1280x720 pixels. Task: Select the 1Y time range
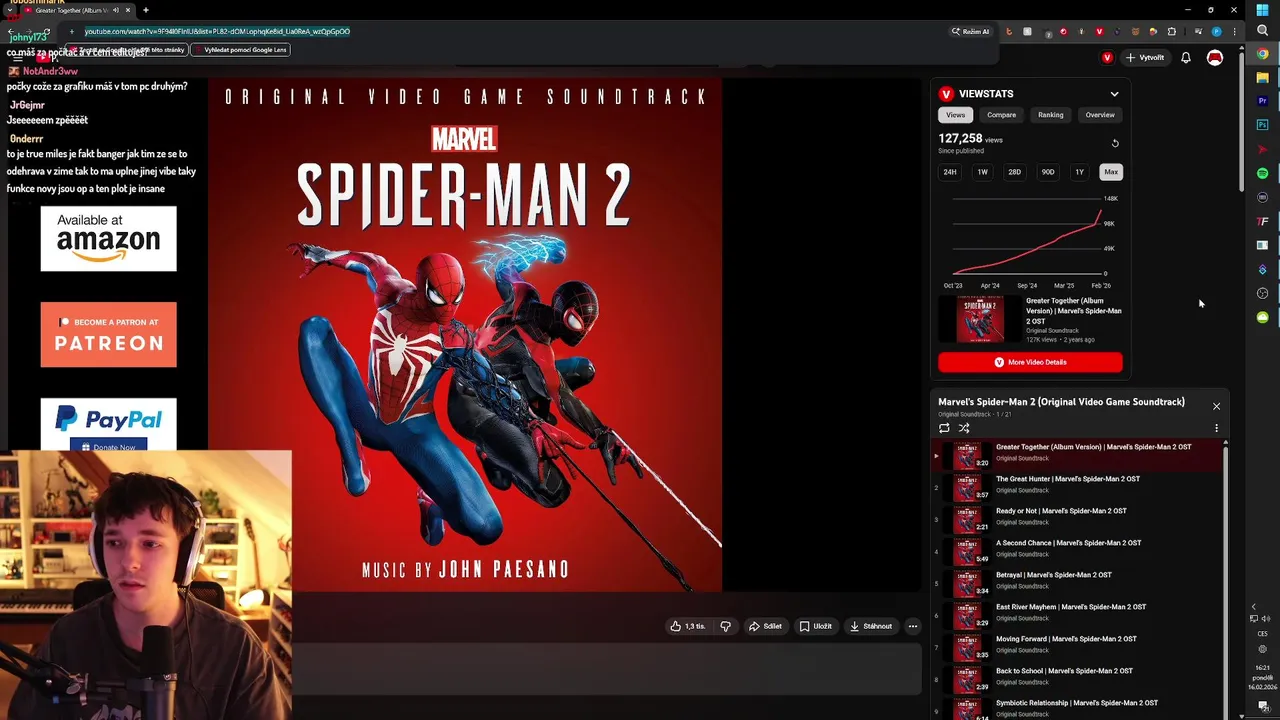1079,172
